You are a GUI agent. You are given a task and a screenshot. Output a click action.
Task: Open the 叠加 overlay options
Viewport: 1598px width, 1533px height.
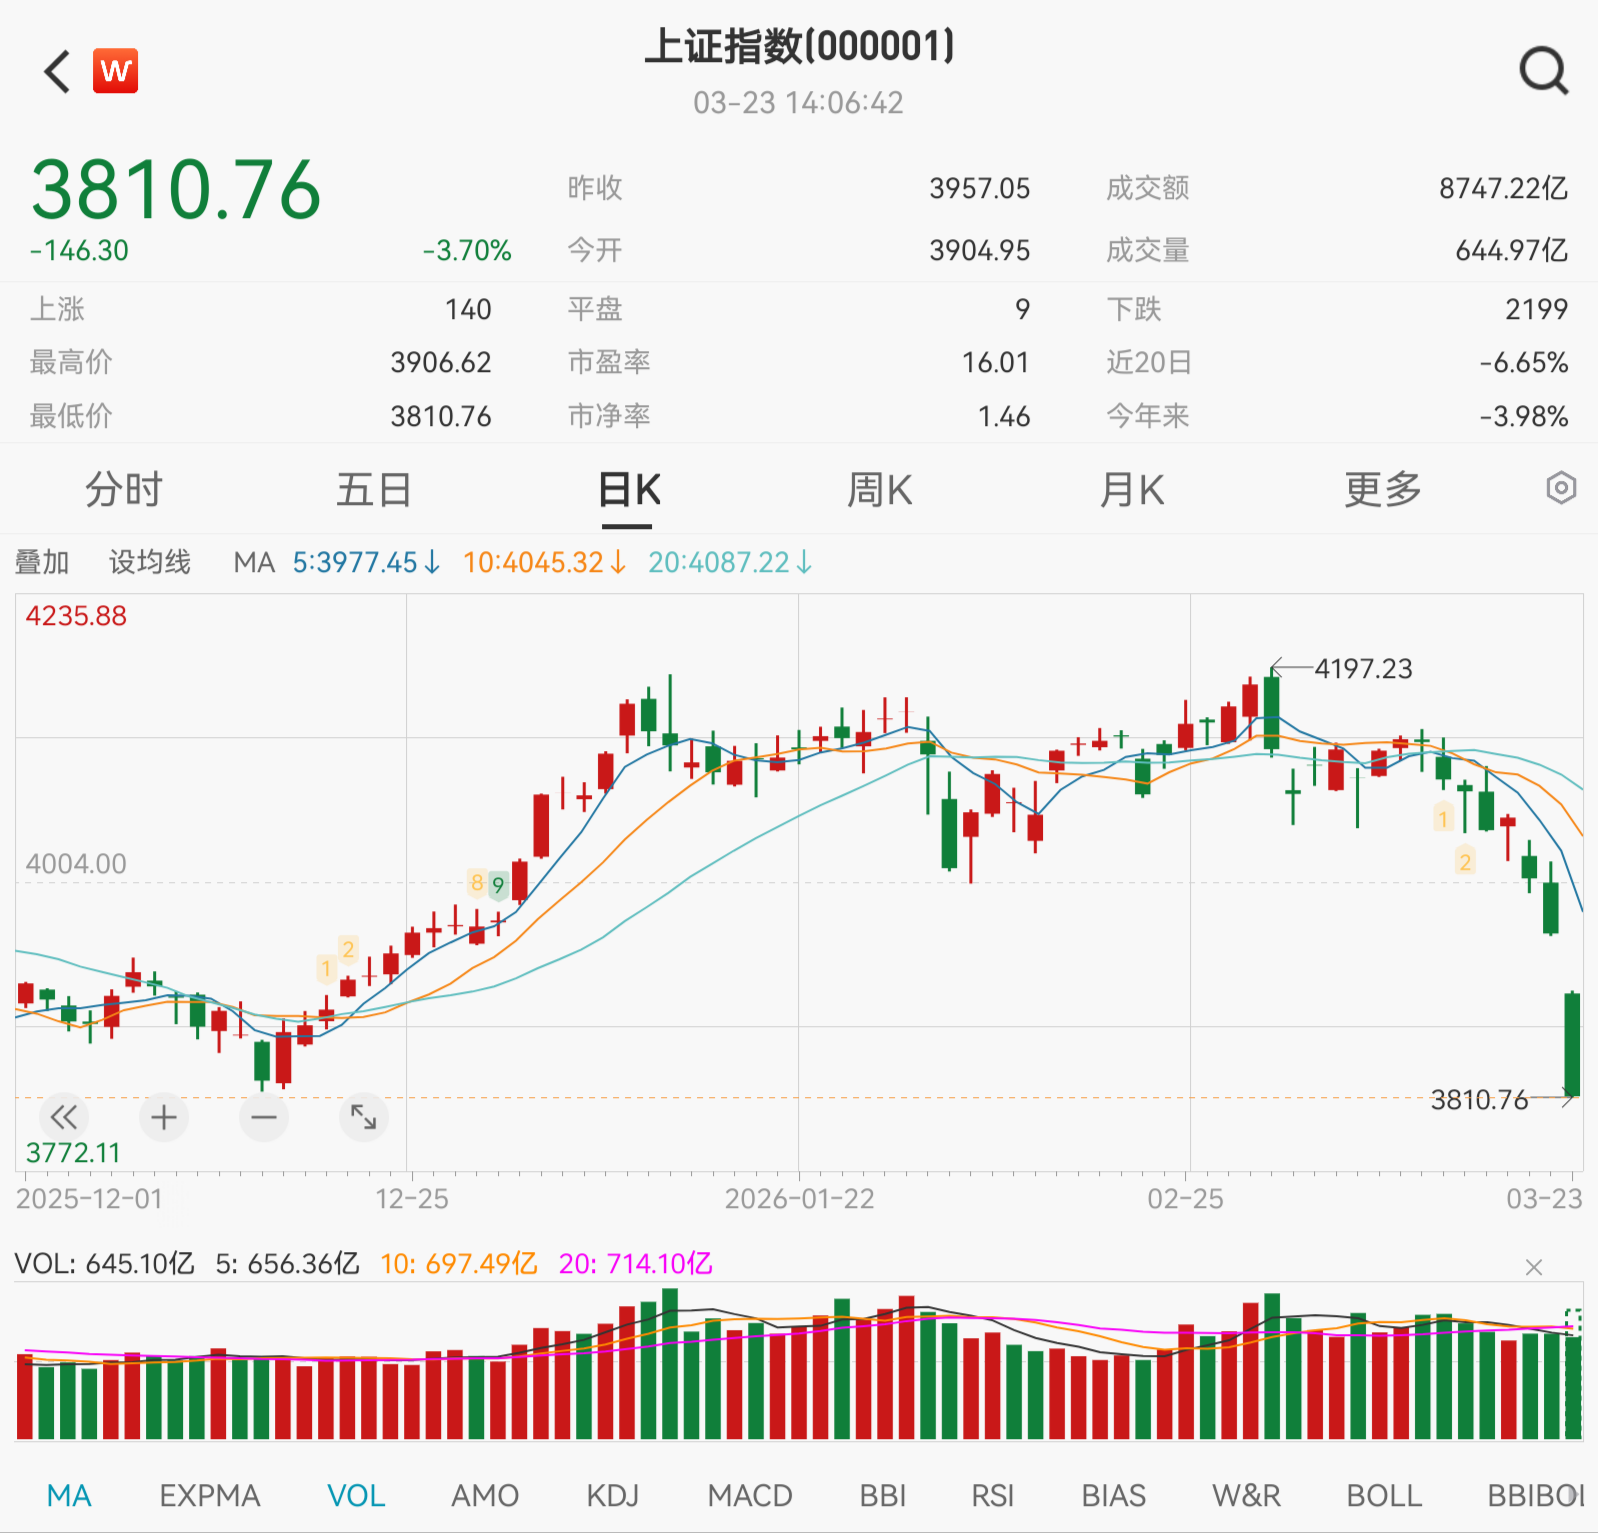tap(42, 562)
